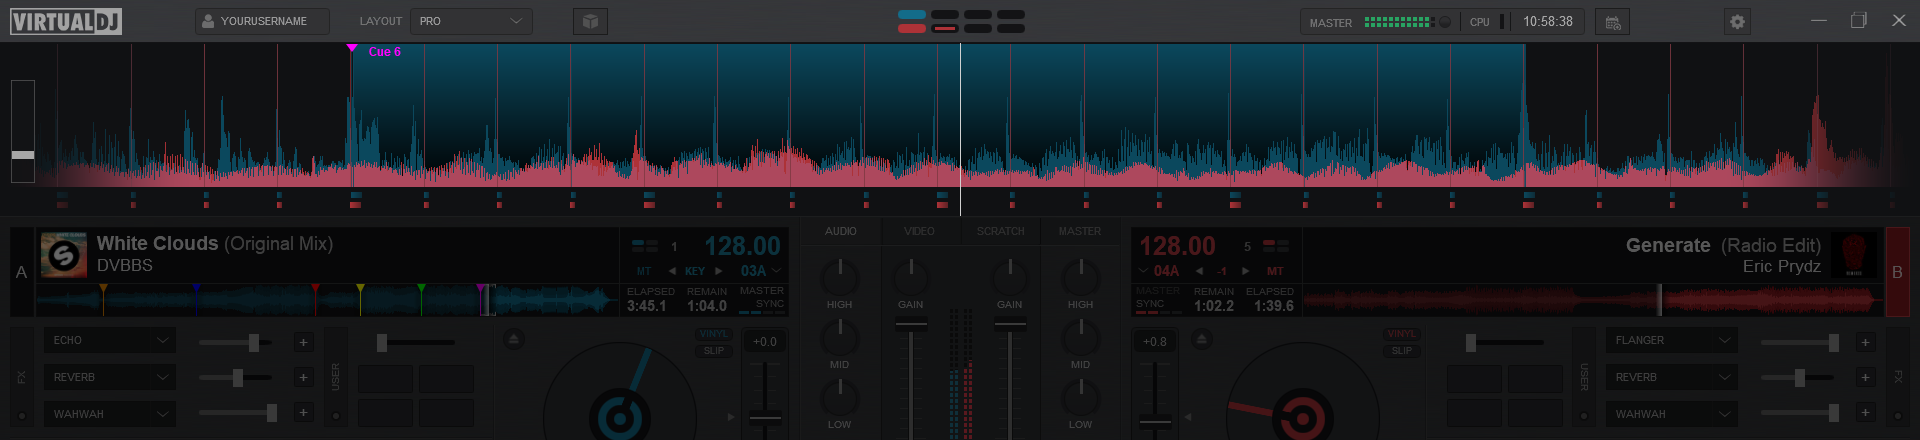Lower key with left arrow on deck B
The image size is (1920, 440).
(1199, 271)
